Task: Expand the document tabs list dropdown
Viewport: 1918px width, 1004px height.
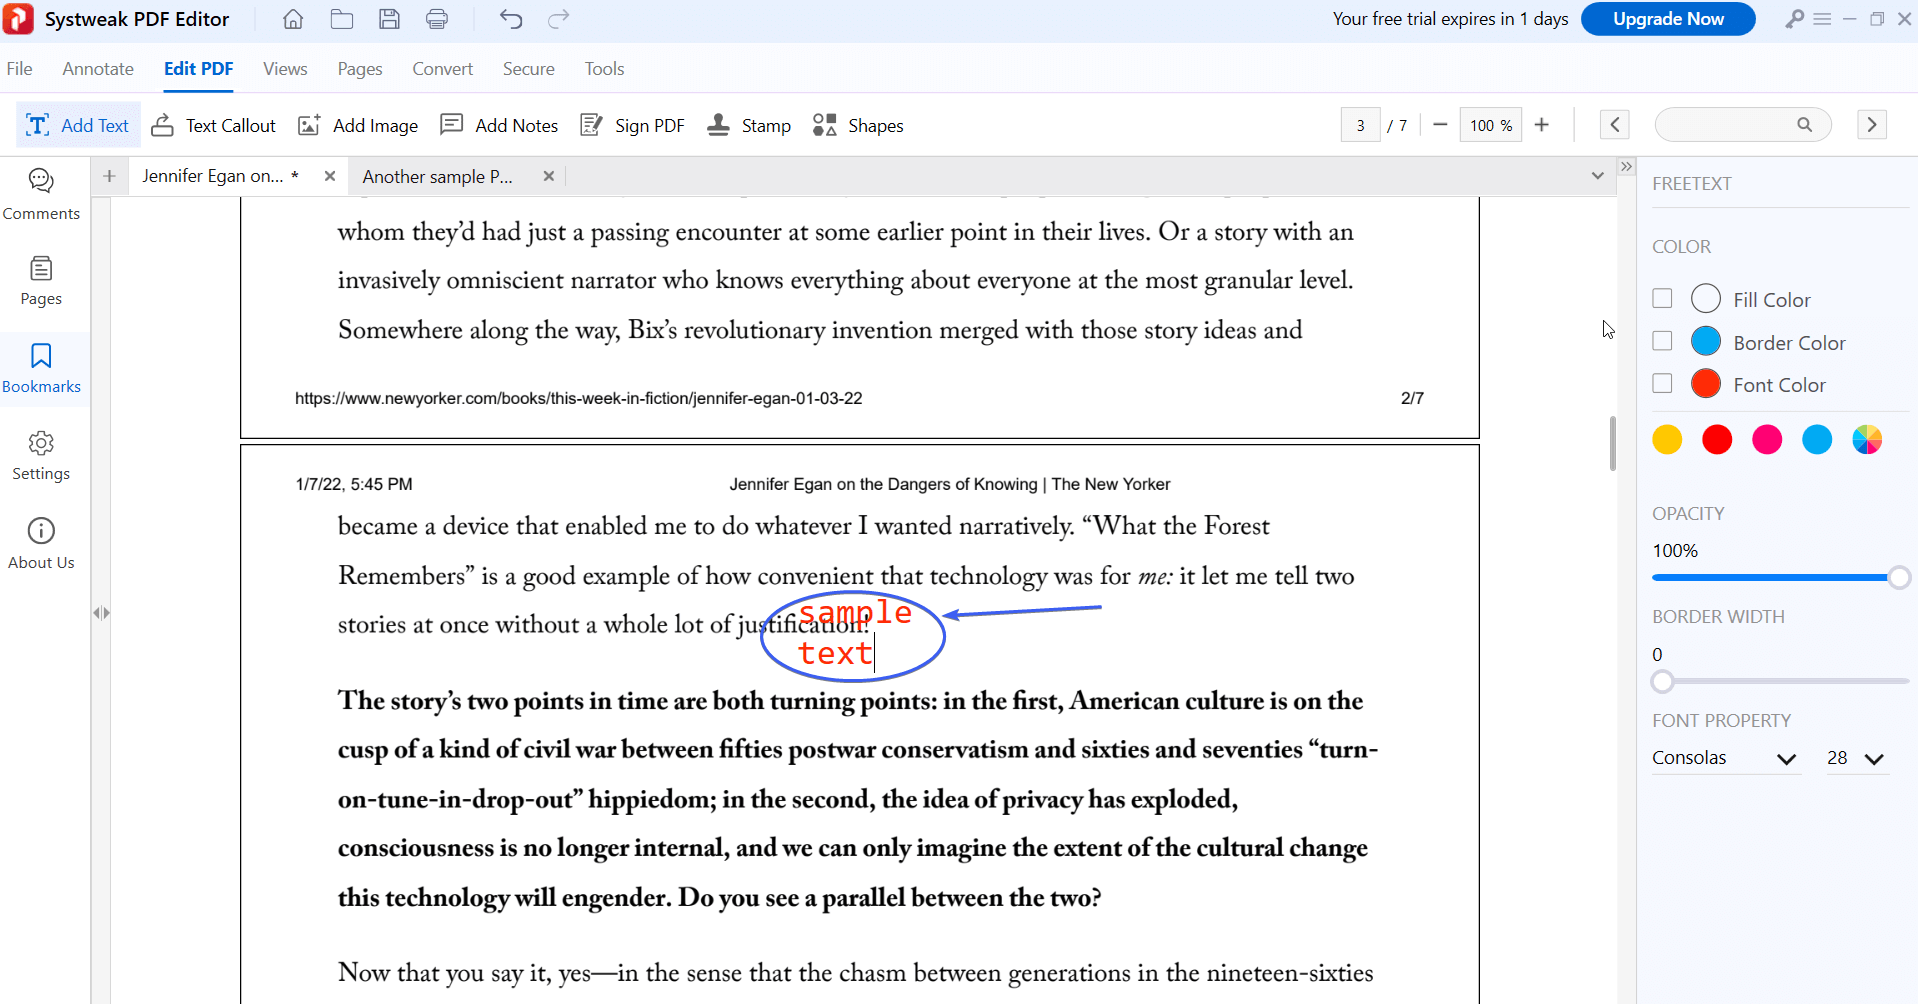Action: (x=1598, y=176)
